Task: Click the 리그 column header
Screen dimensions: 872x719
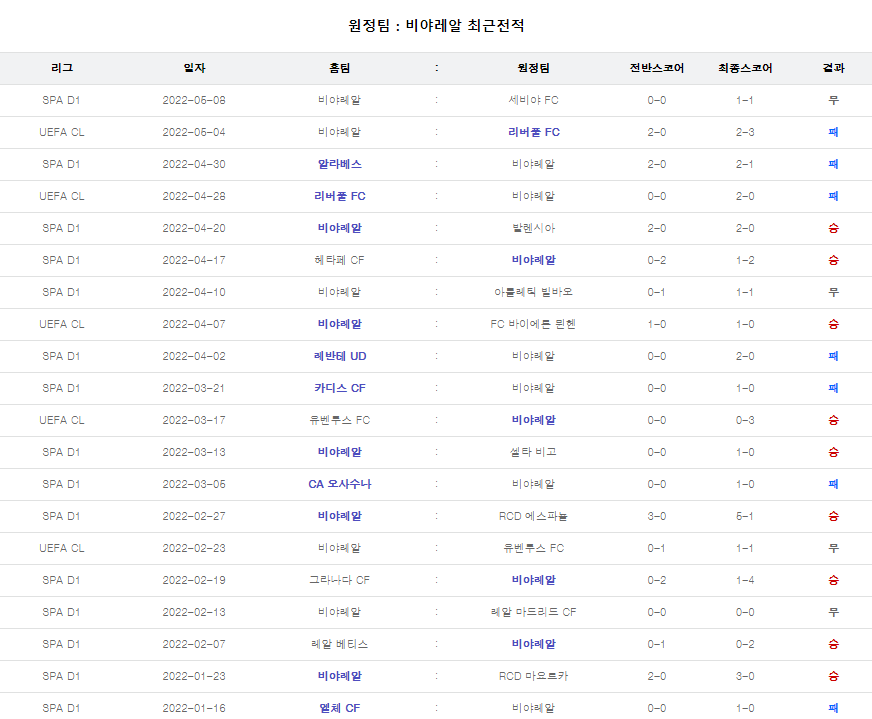Action: coord(62,68)
